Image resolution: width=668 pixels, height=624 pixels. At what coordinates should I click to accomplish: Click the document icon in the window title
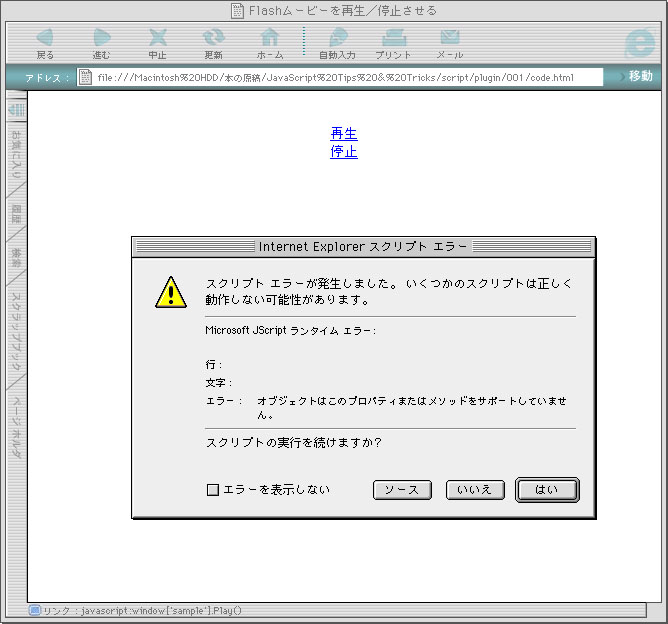(237, 11)
